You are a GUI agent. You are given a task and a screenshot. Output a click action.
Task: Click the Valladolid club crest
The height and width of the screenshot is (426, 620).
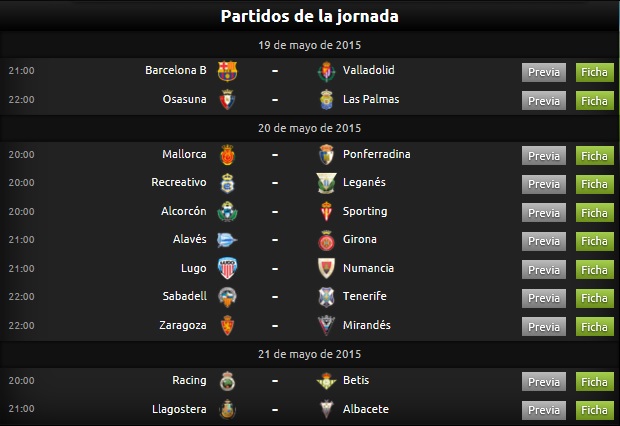326,71
